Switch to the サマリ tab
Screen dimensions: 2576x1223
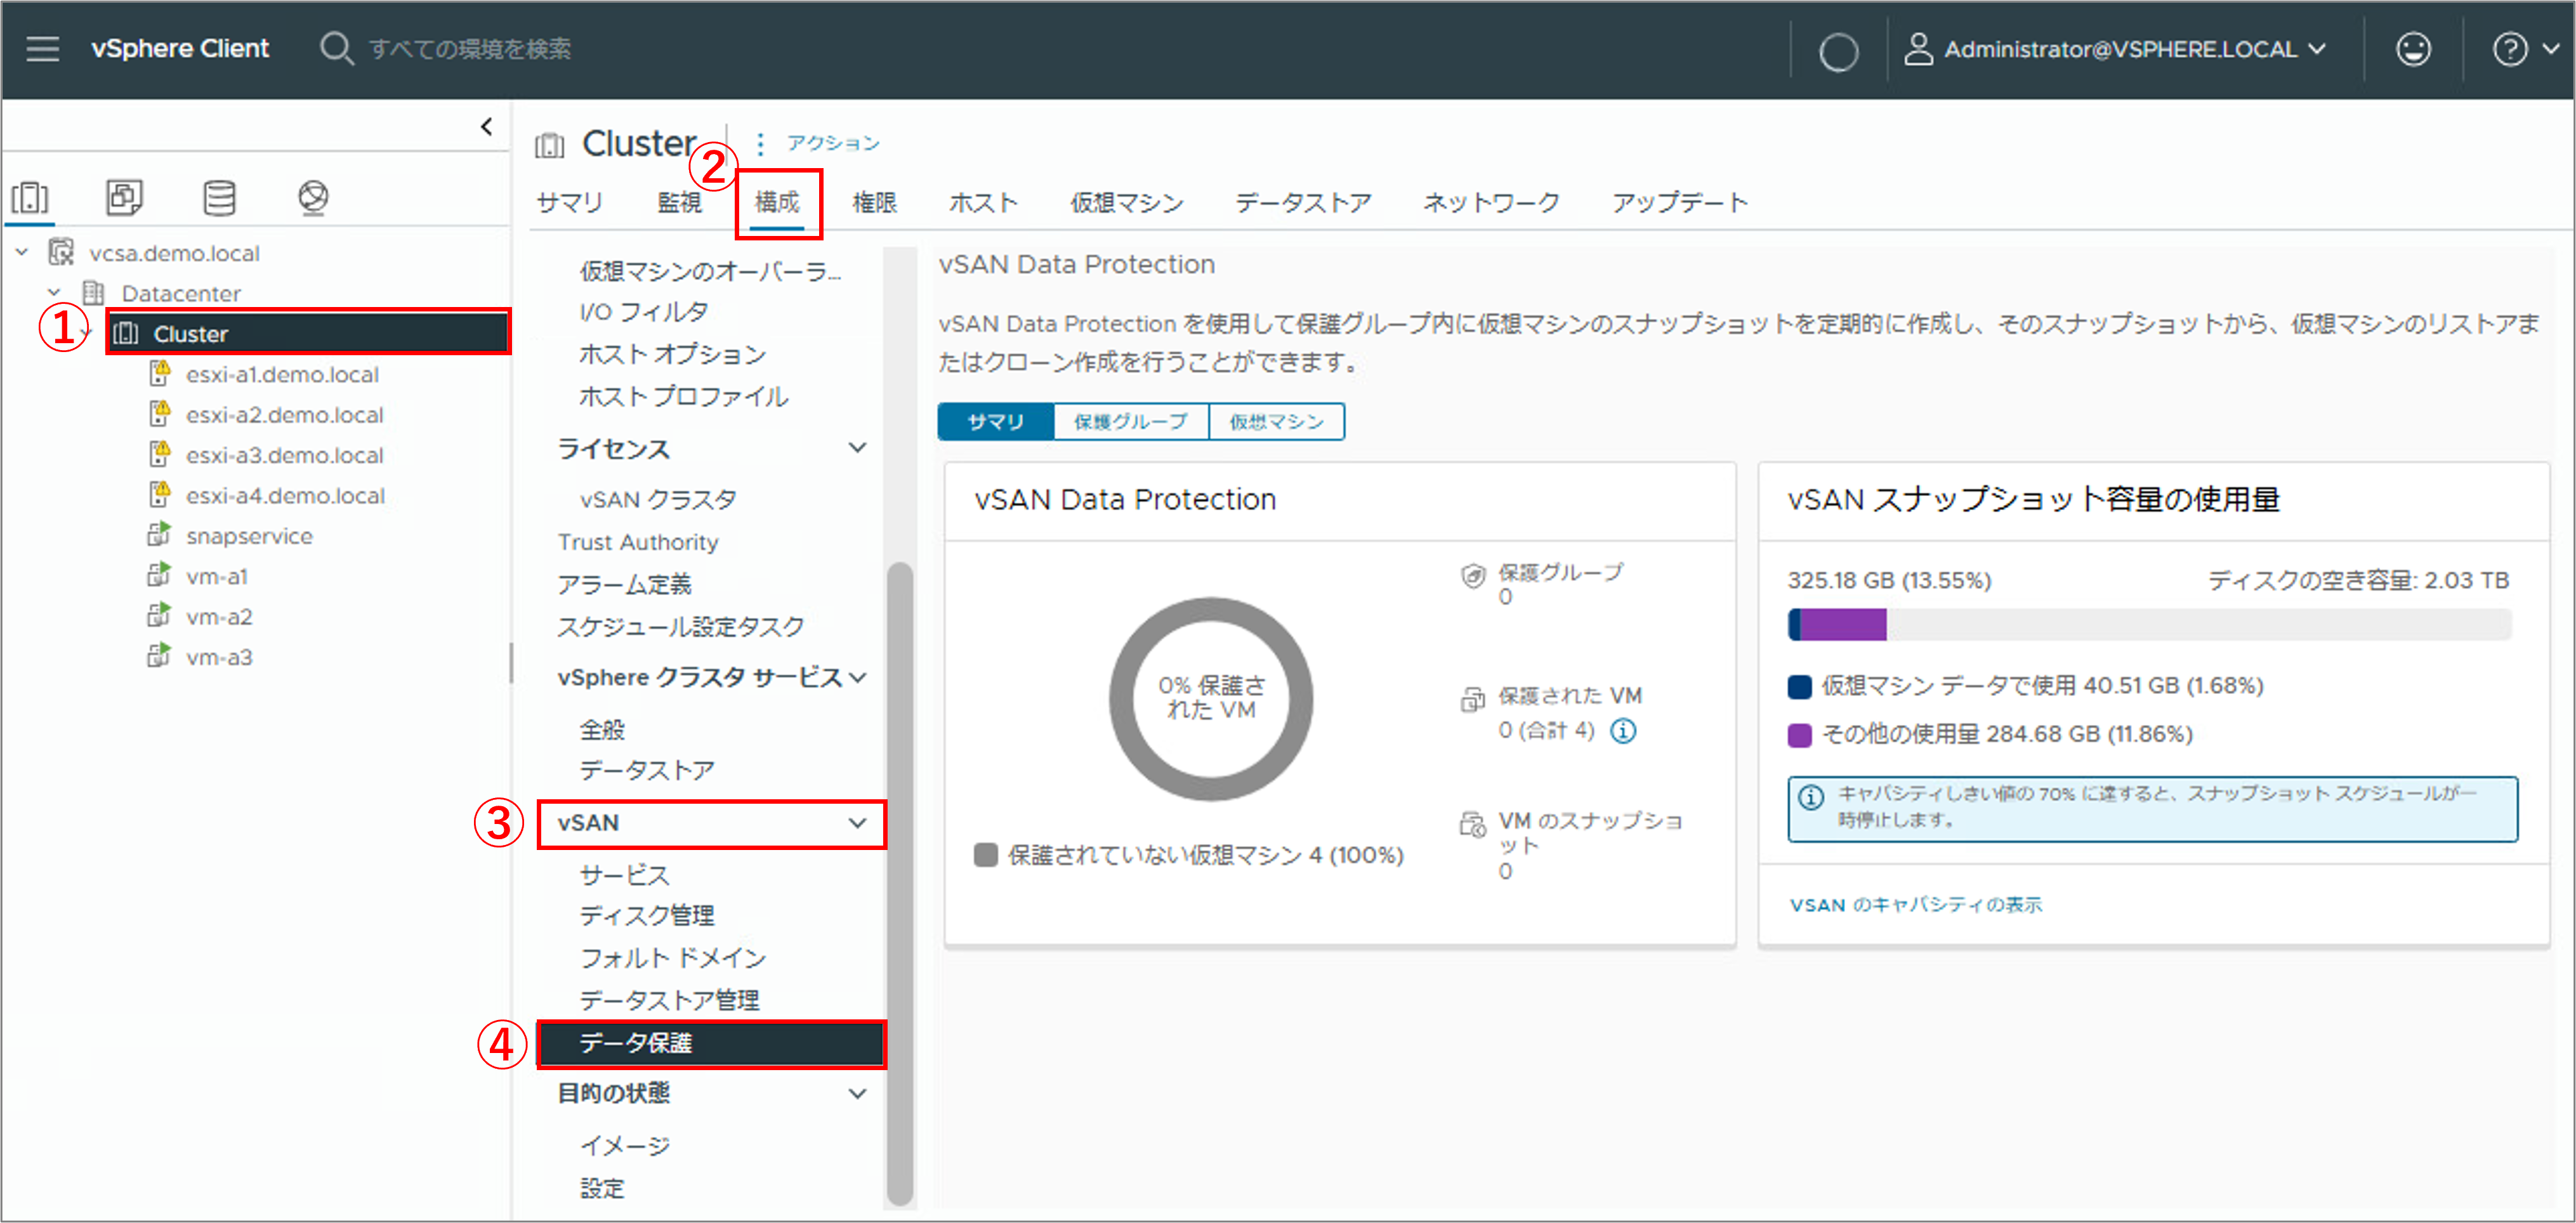(x=569, y=203)
